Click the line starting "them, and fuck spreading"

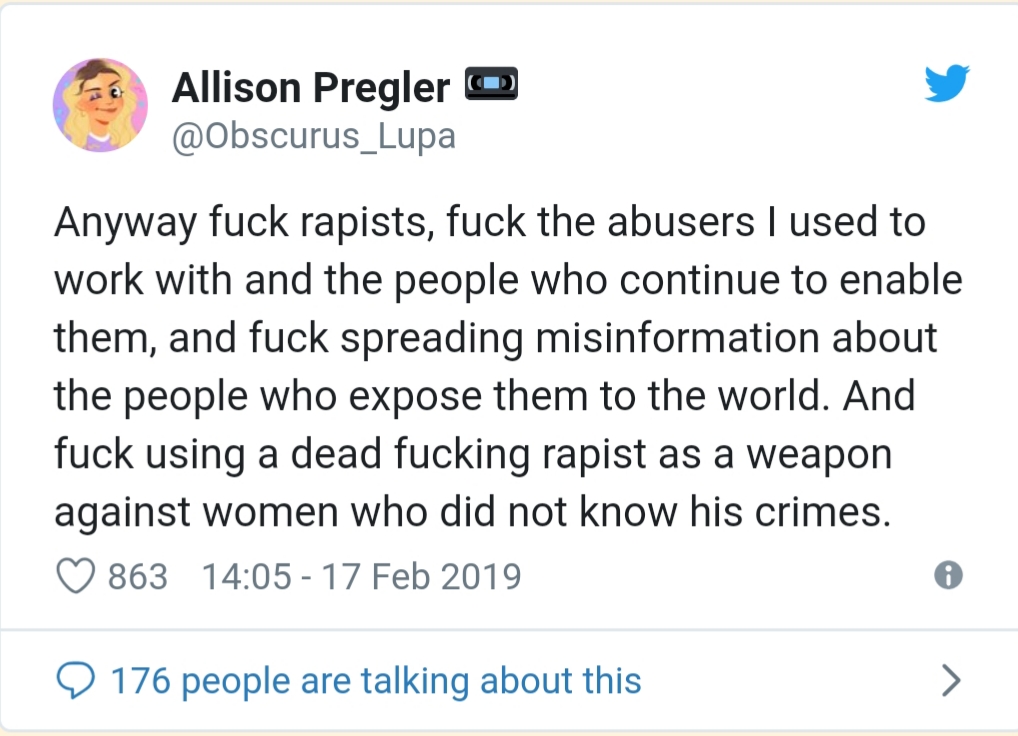pos(495,338)
